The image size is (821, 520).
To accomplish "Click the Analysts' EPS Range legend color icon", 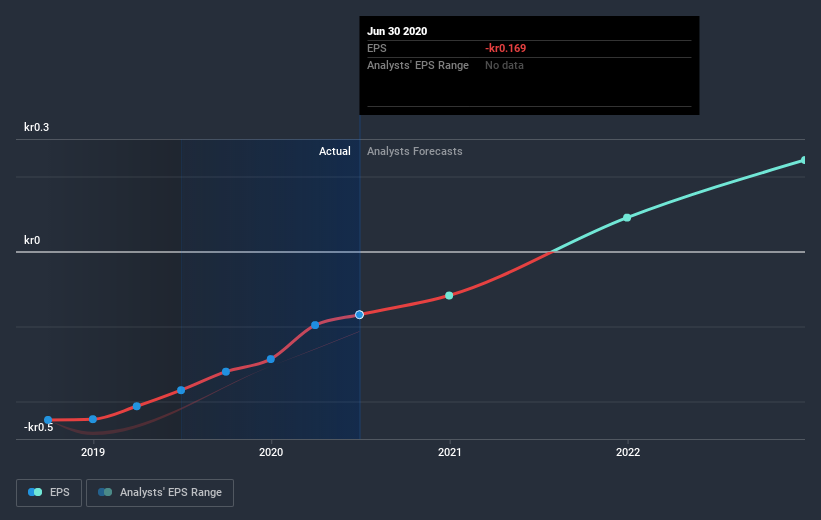I will tap(105, 492).
